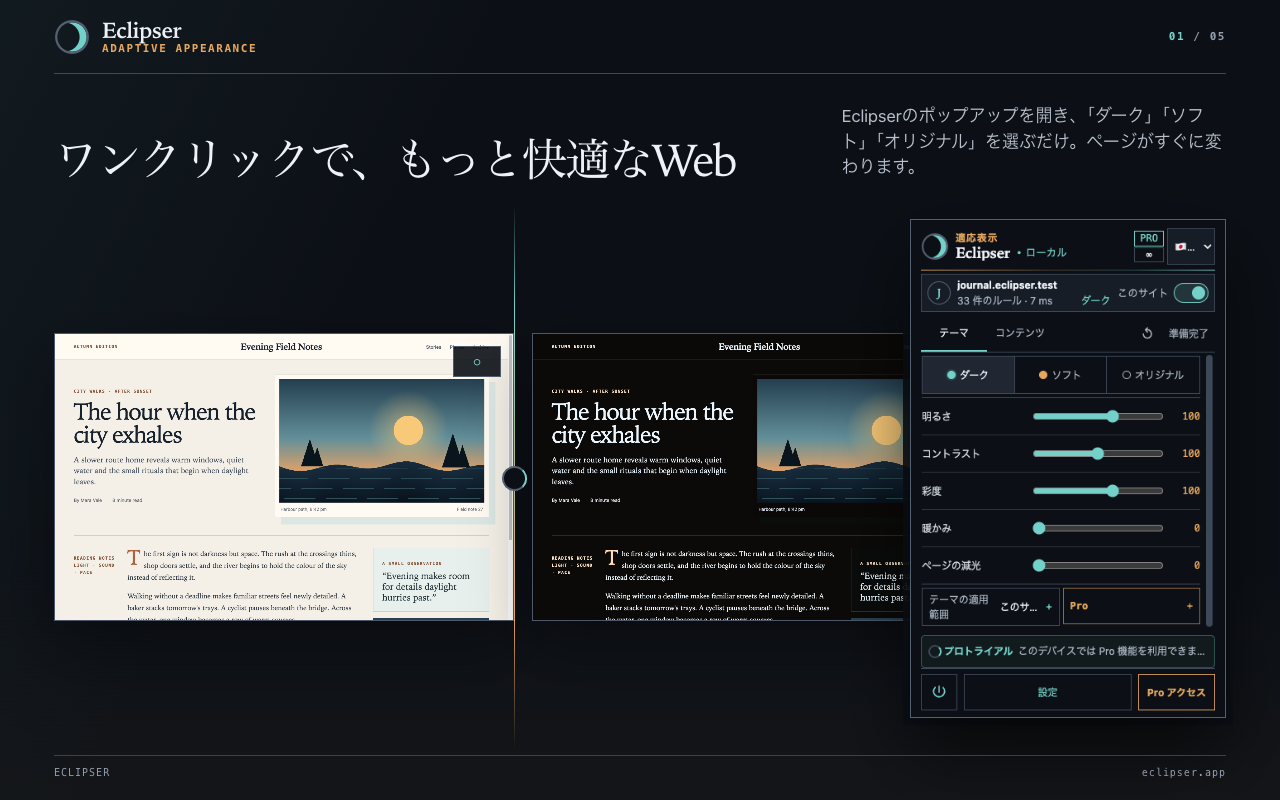Click the プロトライアル banner
This screenshot has height=800, width=1280.
pos(1068,651)
